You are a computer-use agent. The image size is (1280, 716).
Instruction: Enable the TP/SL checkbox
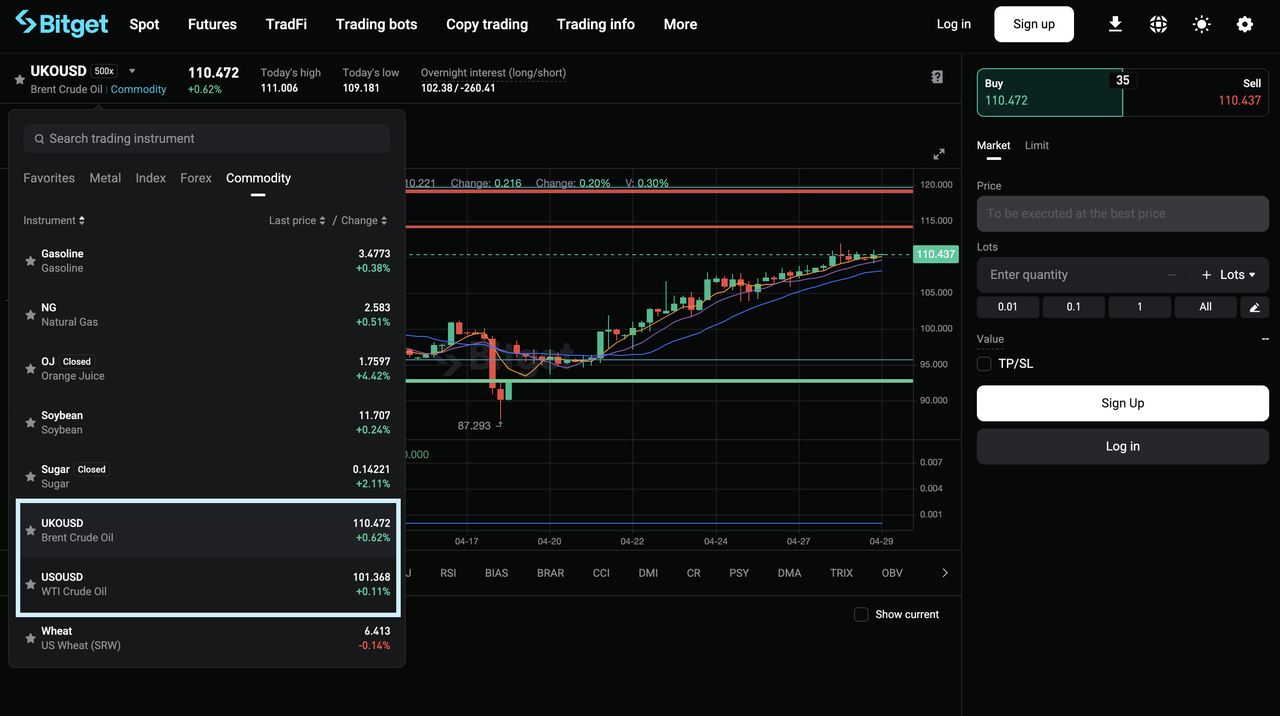click(984, 364)
